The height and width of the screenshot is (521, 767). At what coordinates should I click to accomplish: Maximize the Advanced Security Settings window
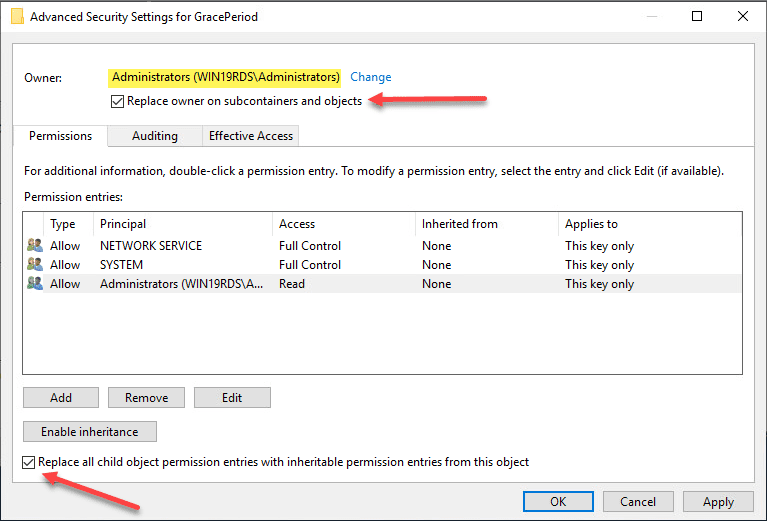click(697, 16)
